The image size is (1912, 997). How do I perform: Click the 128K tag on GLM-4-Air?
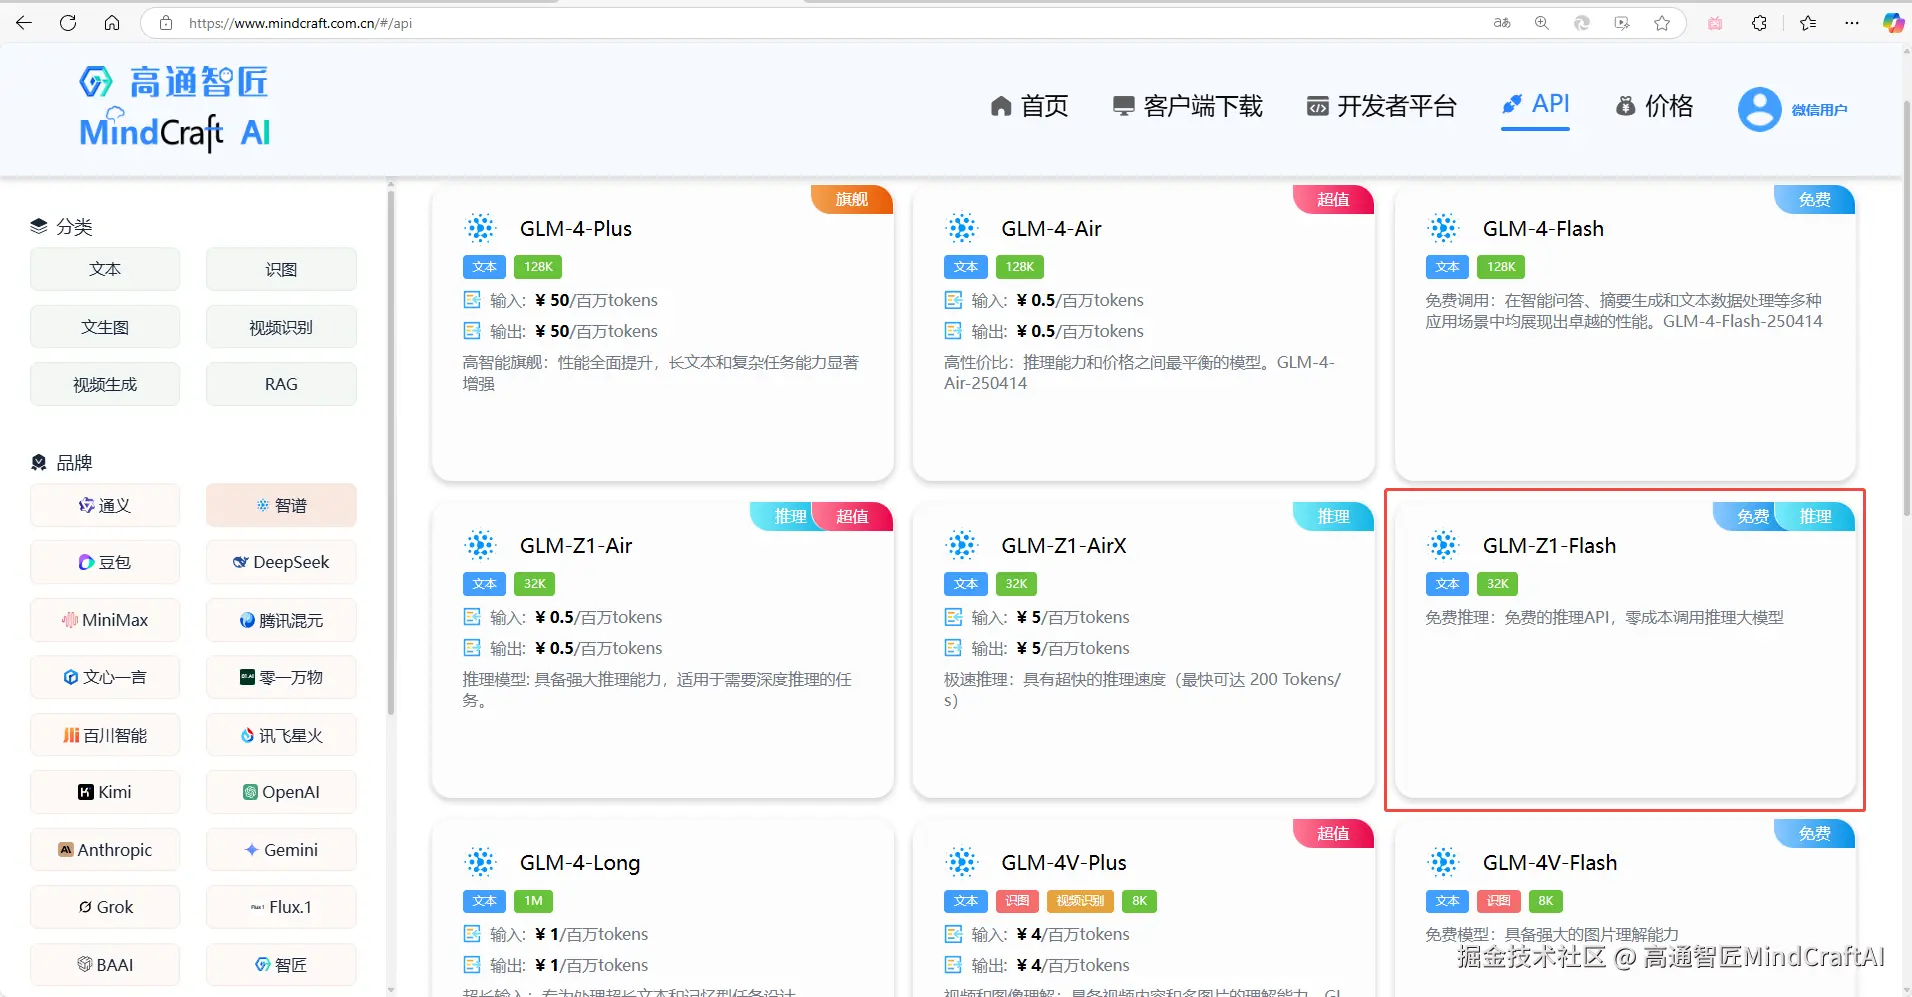[x=1020, y=267]
